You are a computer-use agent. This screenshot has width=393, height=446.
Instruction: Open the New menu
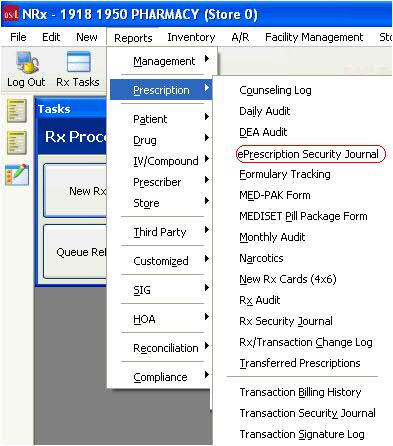click(87, 37)
